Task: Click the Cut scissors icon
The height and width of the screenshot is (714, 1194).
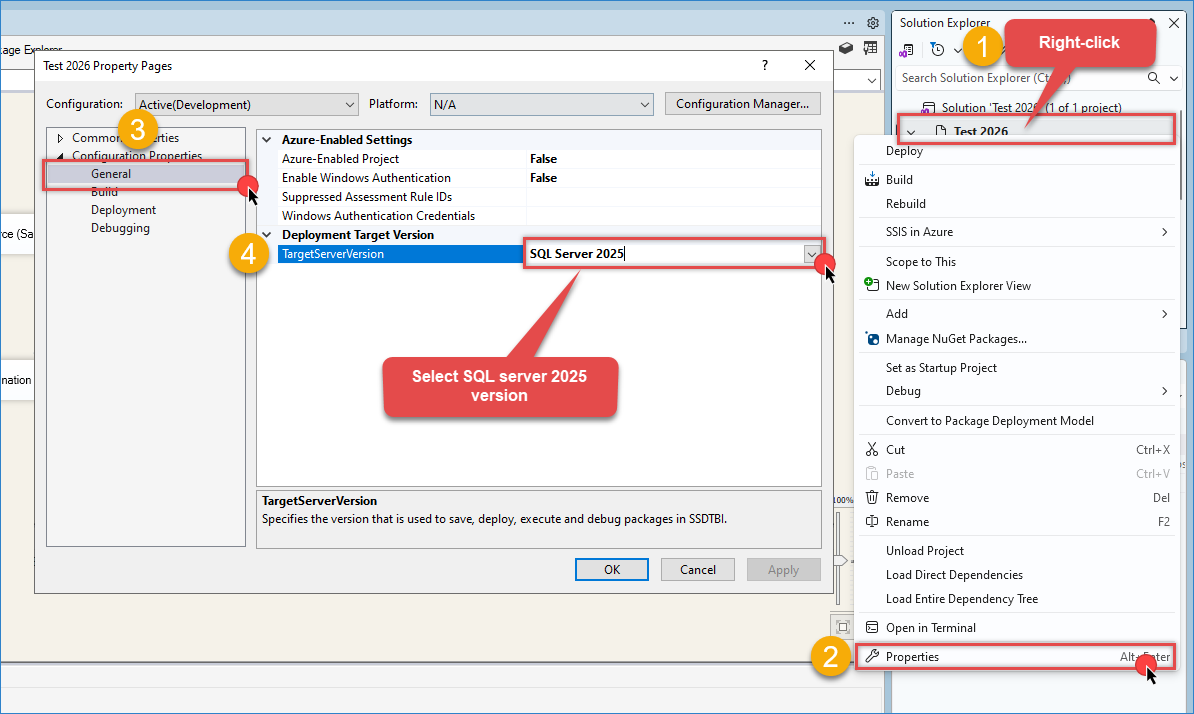Action: (871, 450)
